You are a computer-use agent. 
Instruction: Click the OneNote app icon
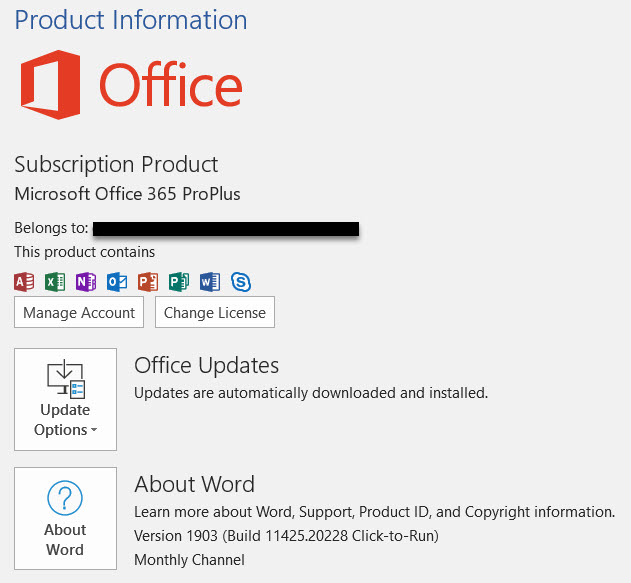[x=86, y=282]
